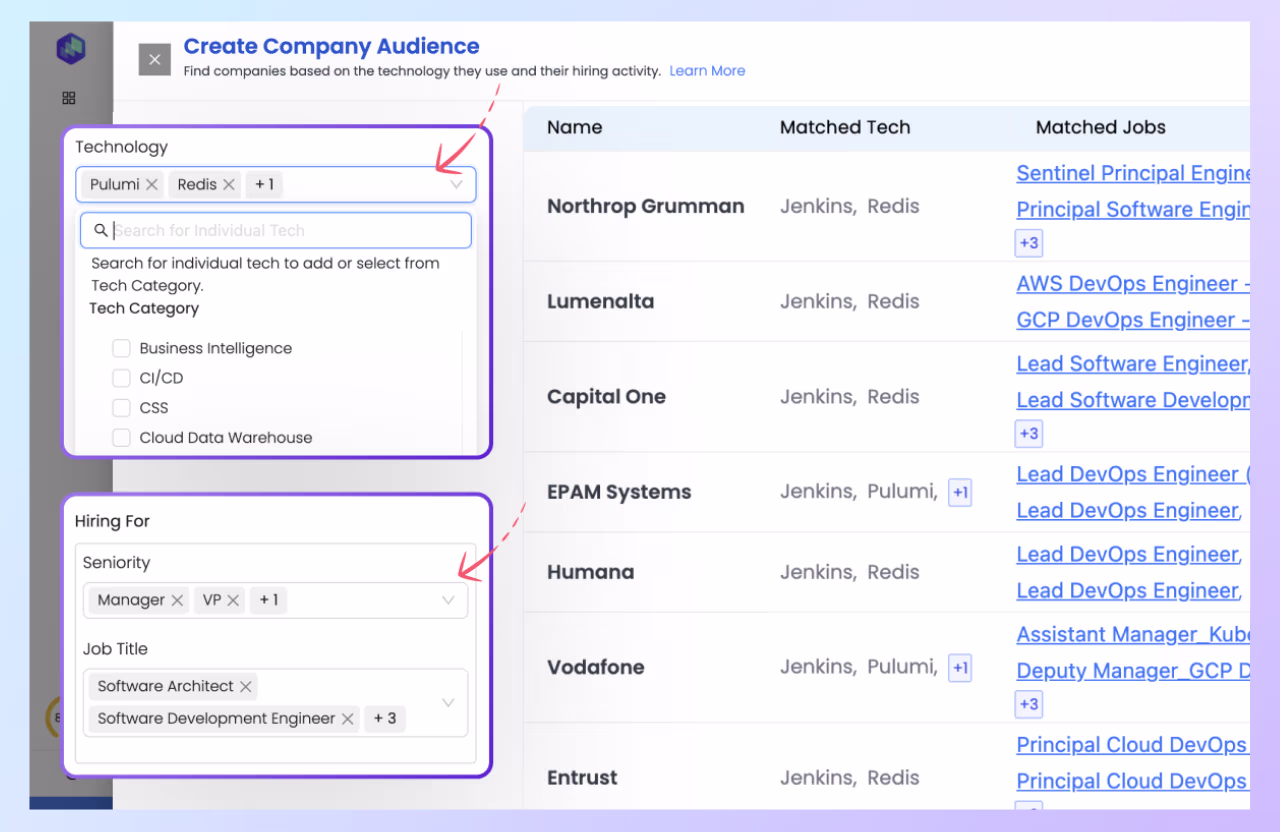Click the Tech Category heading

(144, 308)
